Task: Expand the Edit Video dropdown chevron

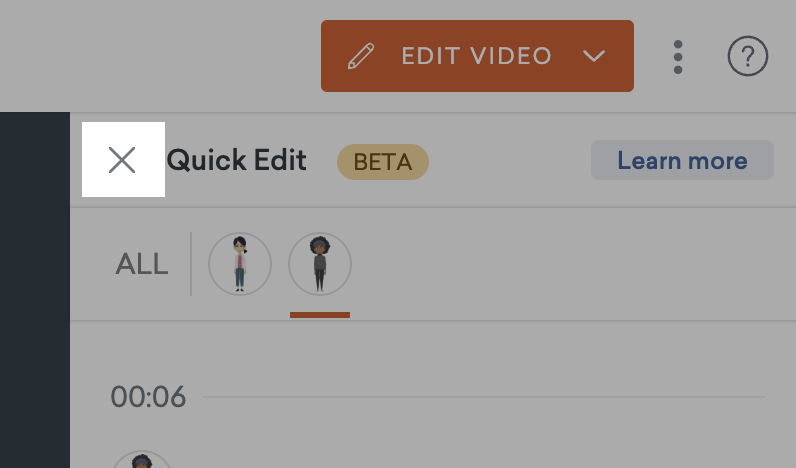Action: tap(593, 56)
